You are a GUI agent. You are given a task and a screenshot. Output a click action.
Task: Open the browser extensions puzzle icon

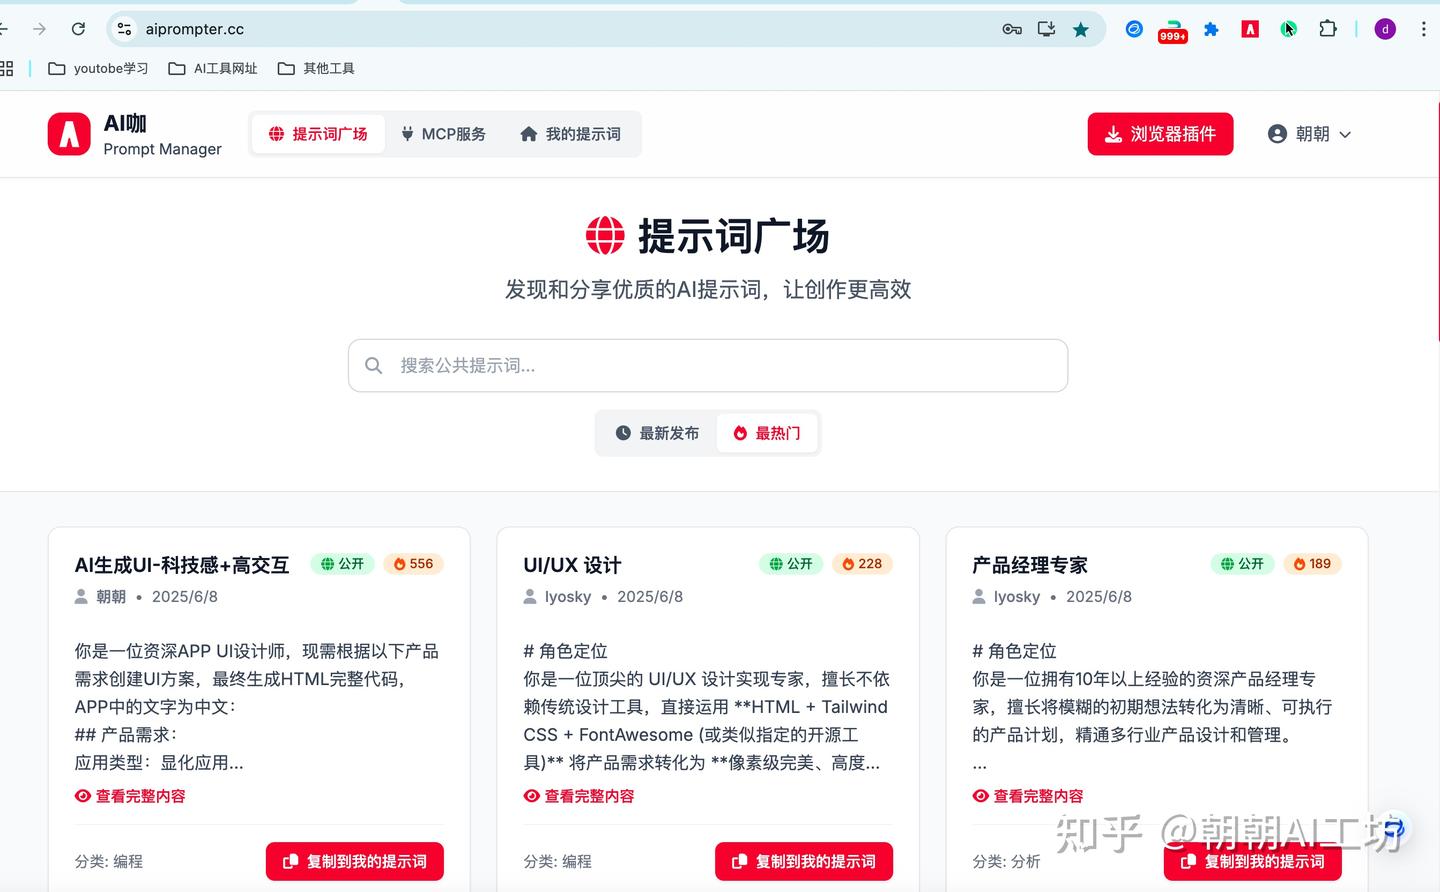click(1328, 29)
